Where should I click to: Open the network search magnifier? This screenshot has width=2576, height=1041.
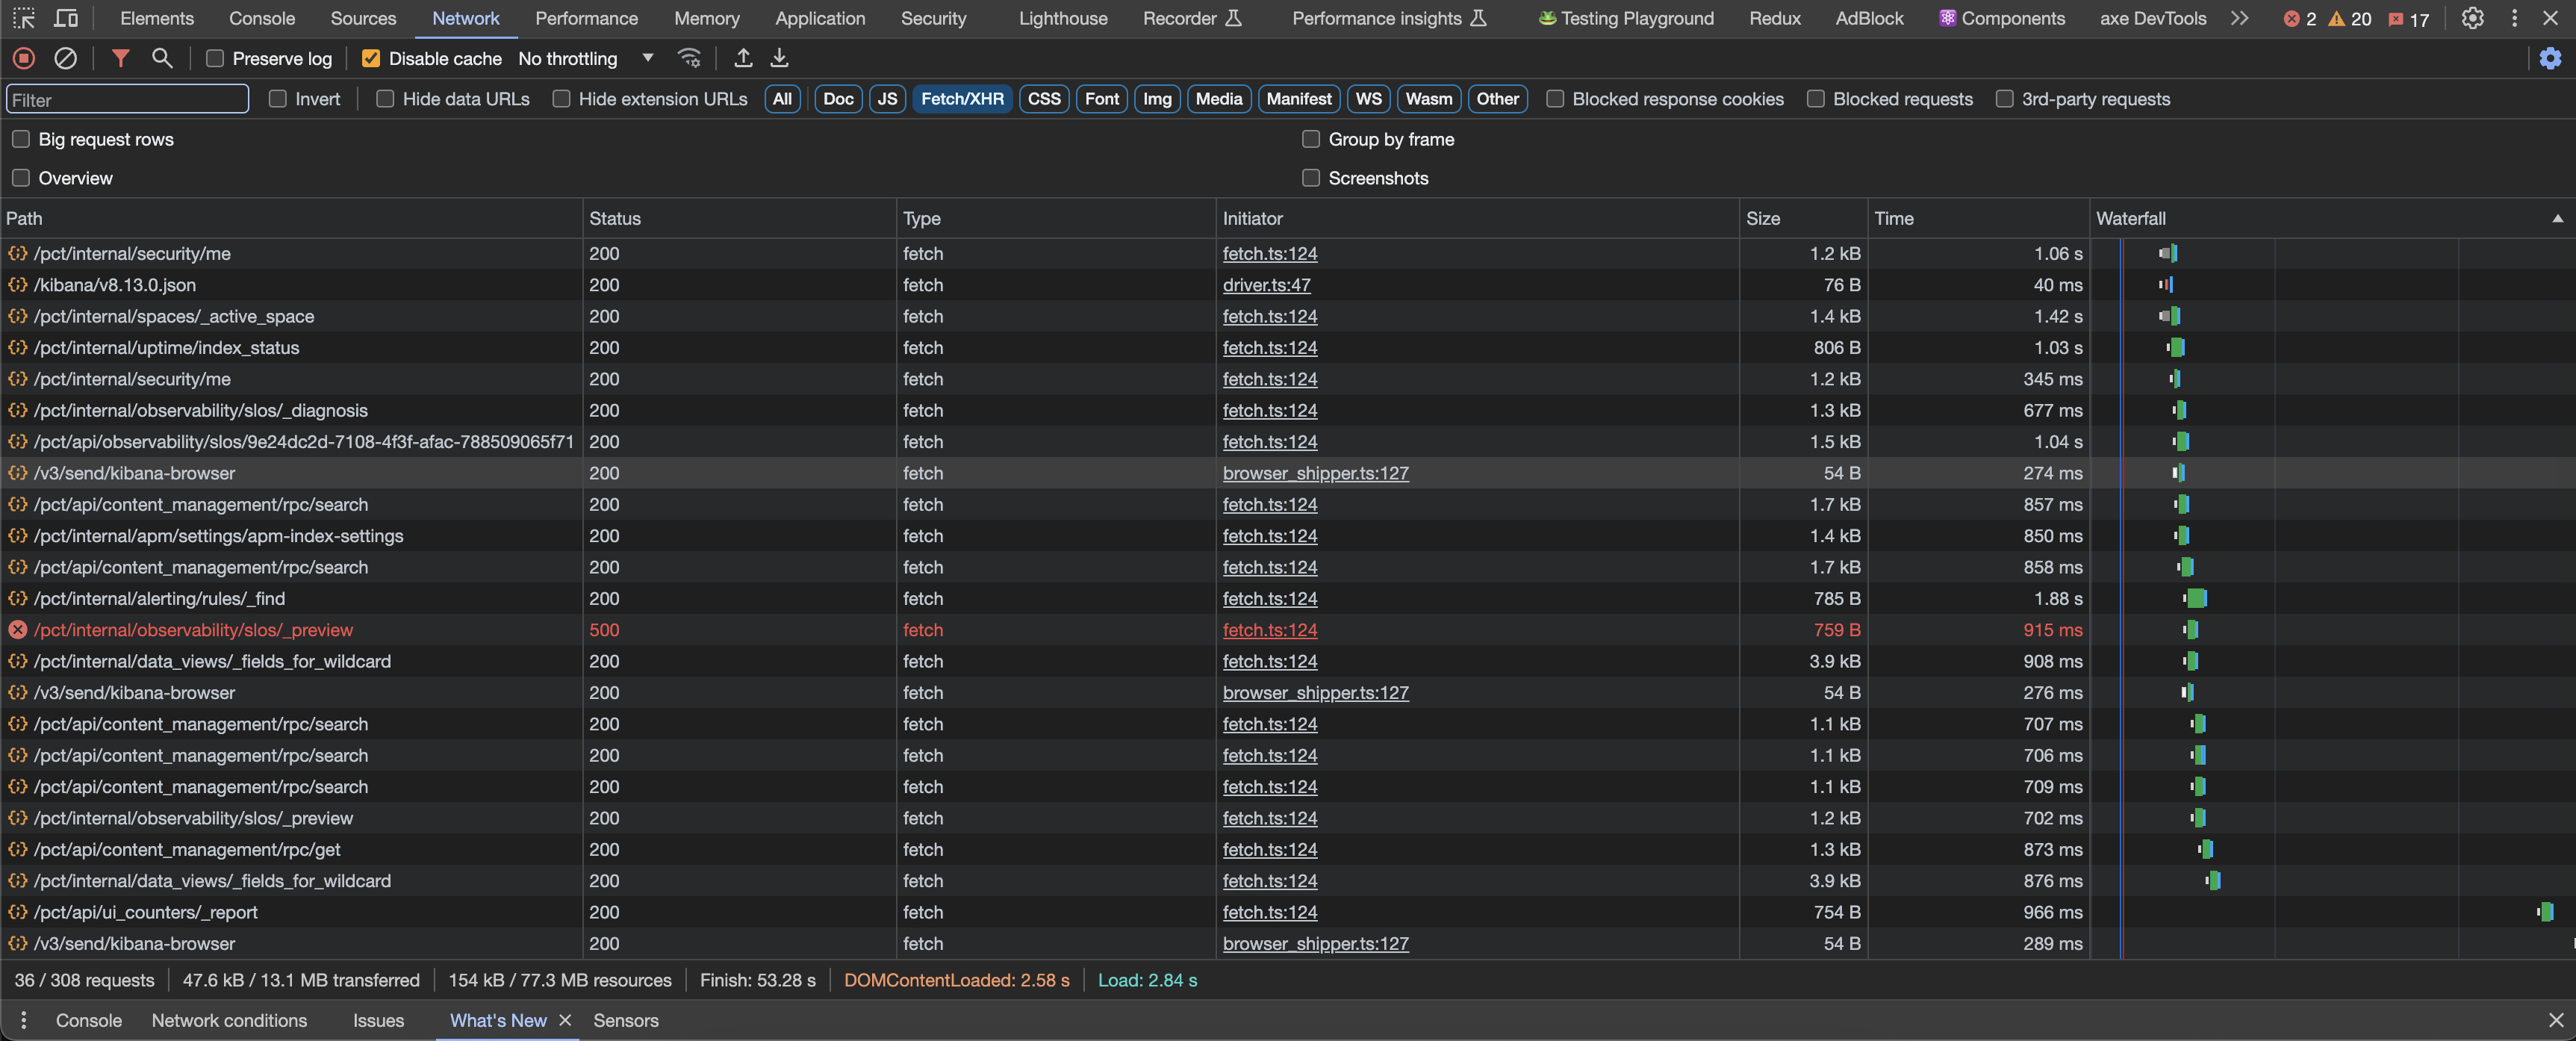pyautogui.click(x=162, y=58)
